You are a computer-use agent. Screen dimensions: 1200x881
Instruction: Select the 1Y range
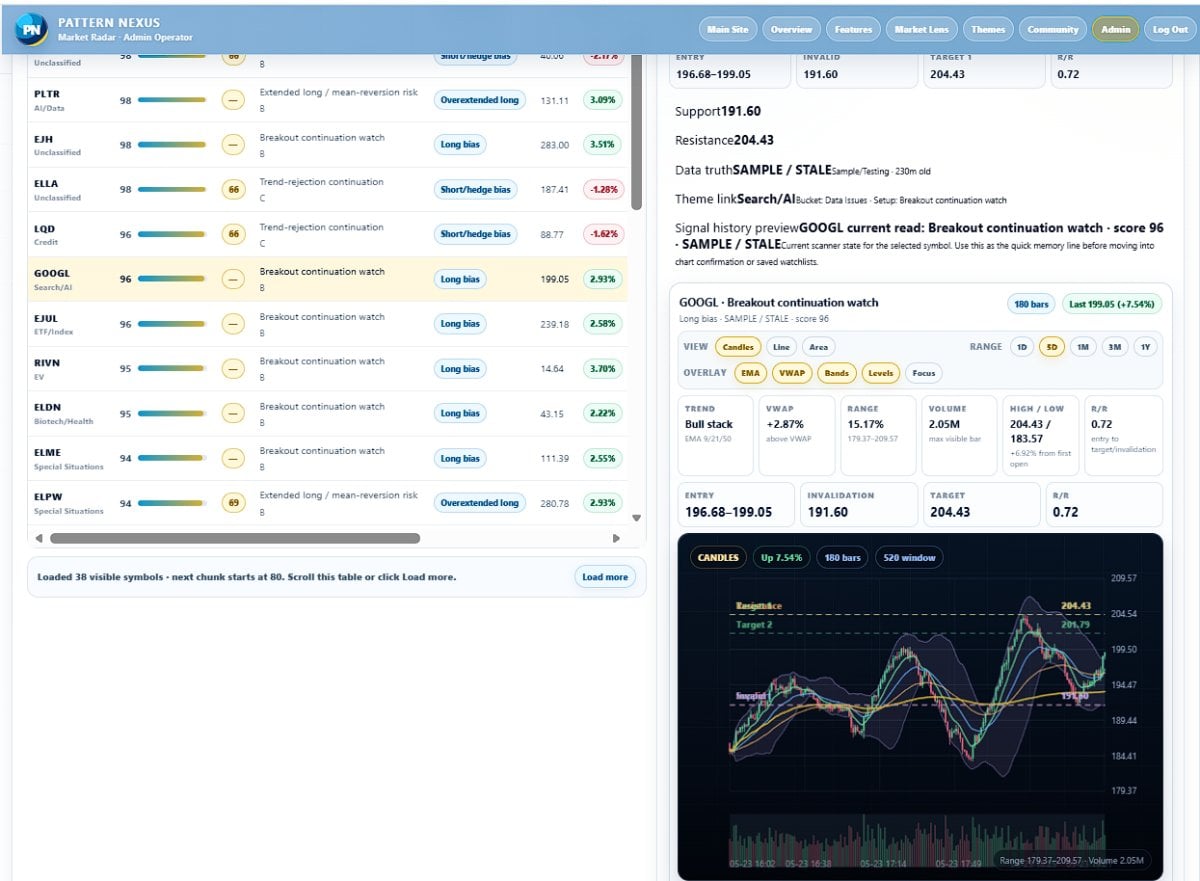(x=1145, y=347)
